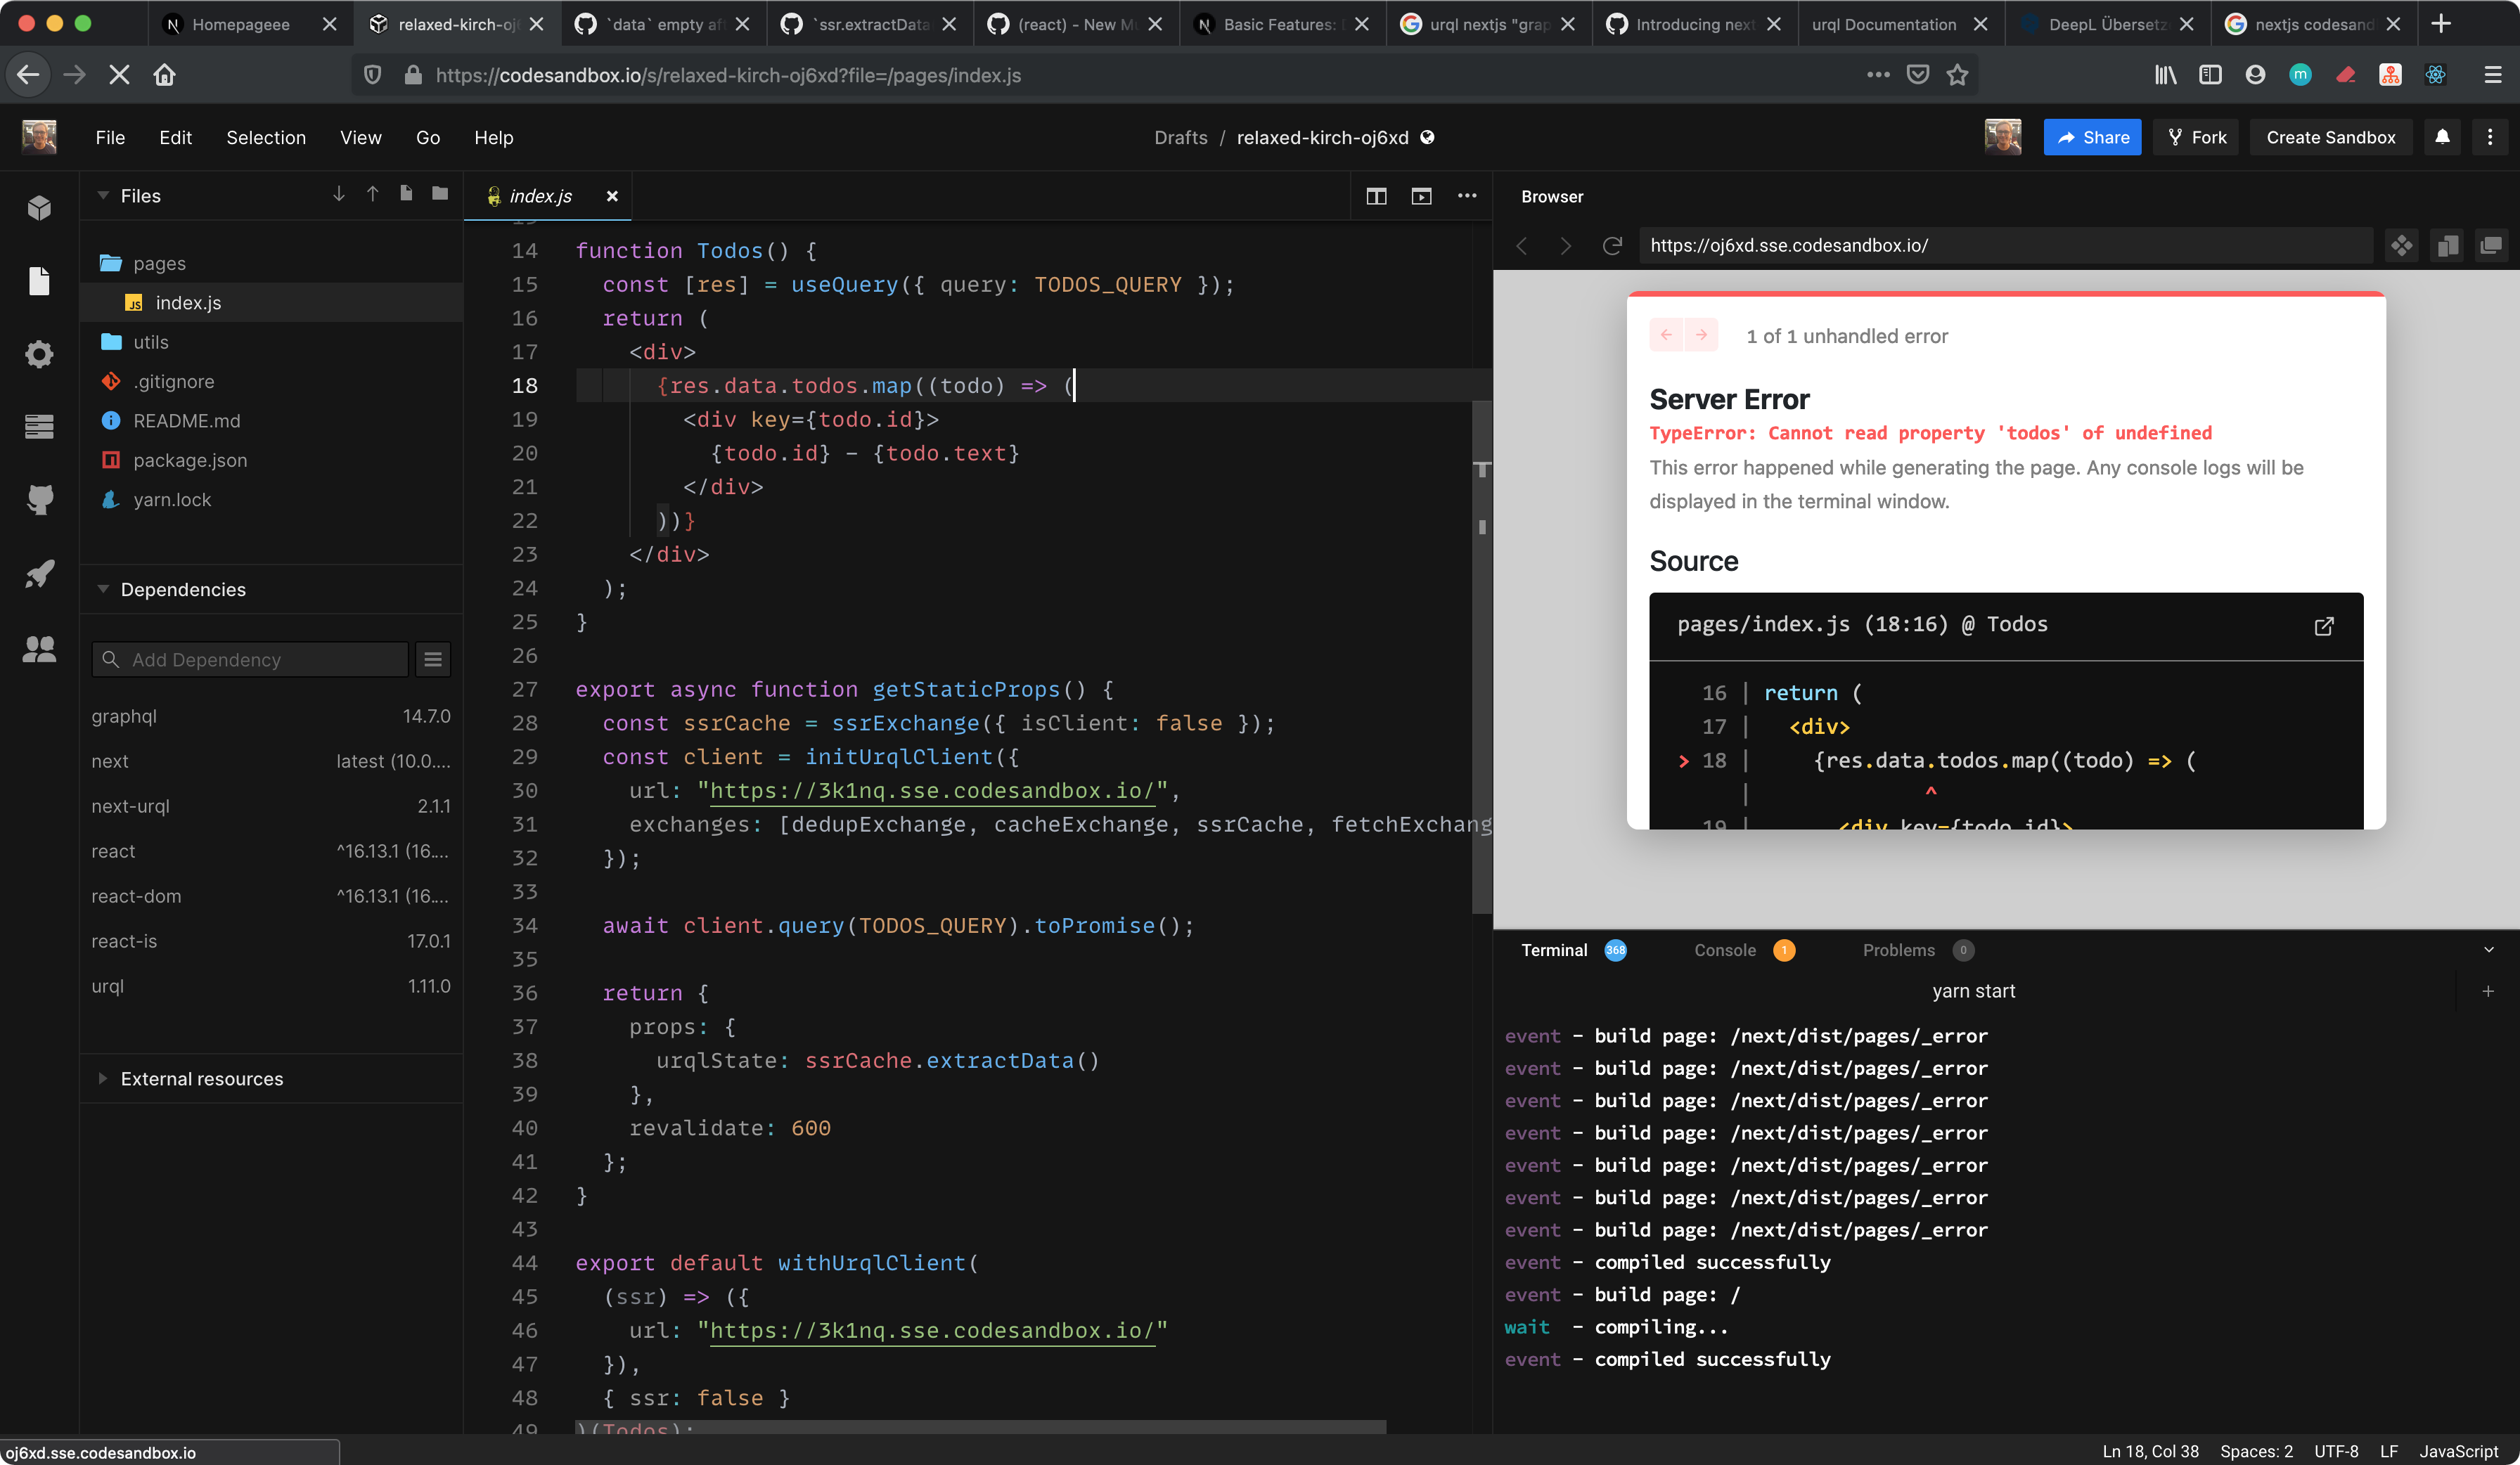Create a new file in the Files panel

[406, 194]
